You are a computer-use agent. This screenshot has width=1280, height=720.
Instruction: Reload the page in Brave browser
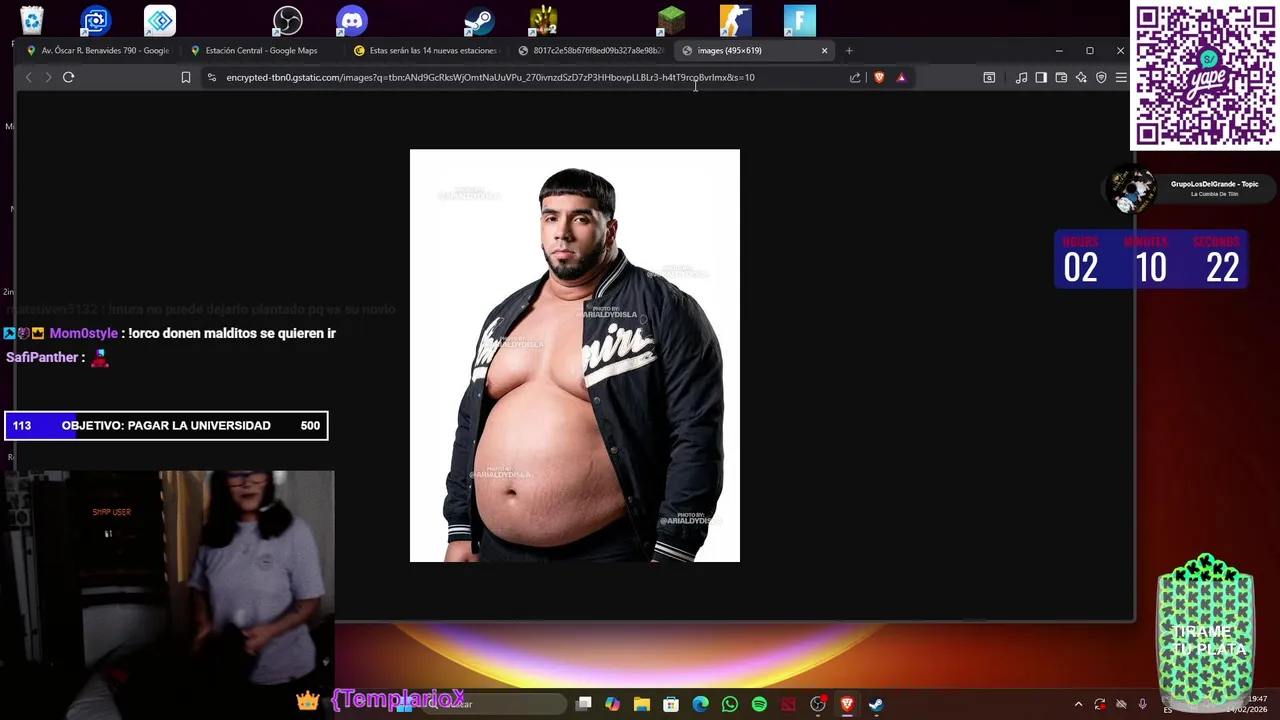click(x=68, y=77)
